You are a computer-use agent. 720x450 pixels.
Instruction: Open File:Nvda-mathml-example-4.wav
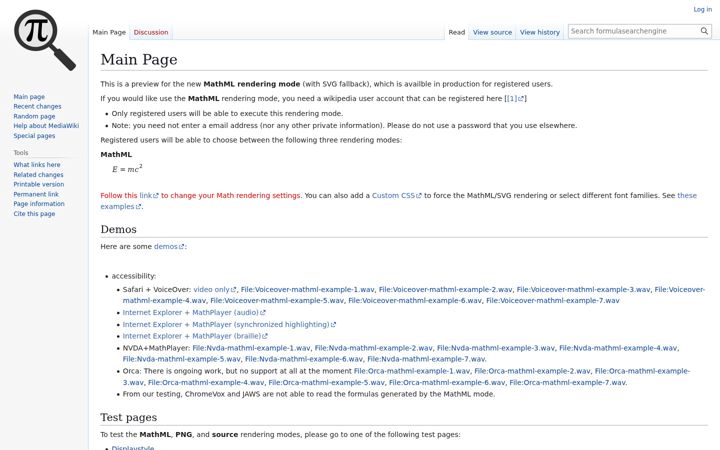coord(618,348)
